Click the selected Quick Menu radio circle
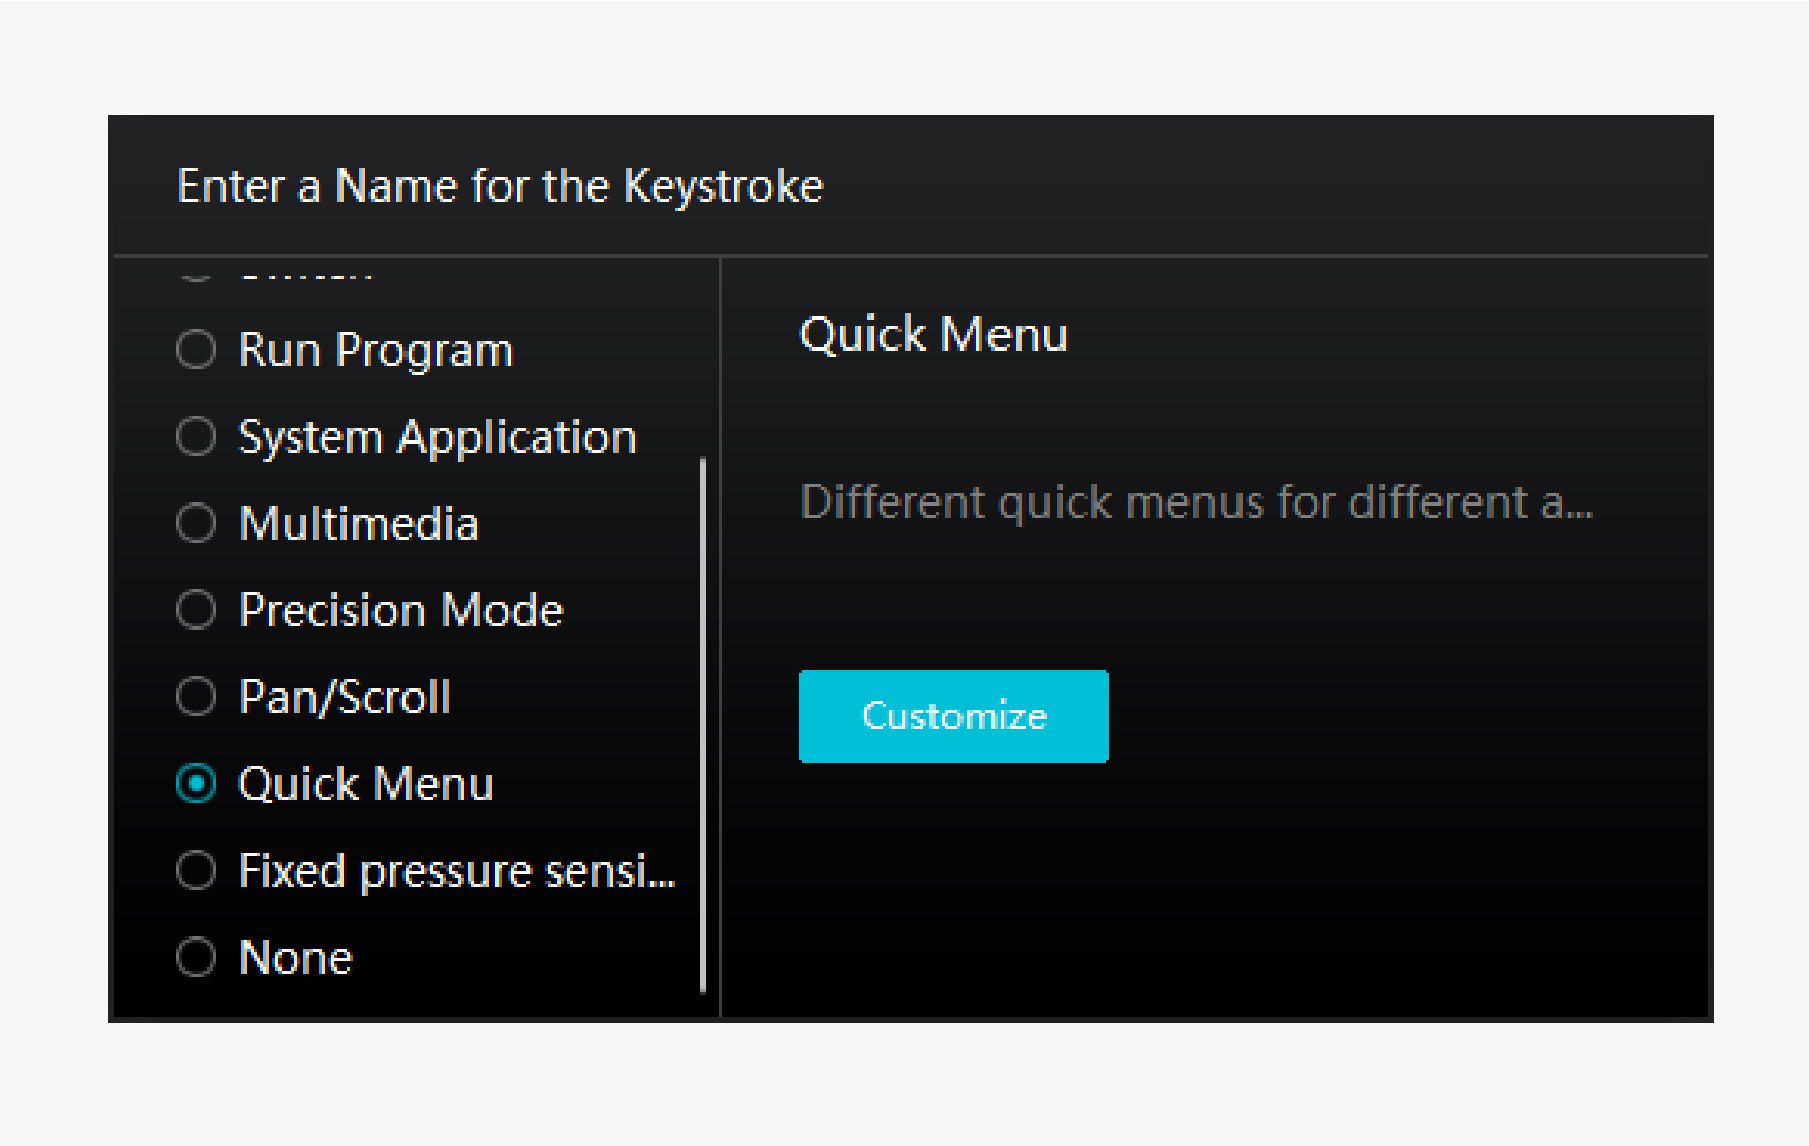The image size is (1809, 1146). (196, 784)
